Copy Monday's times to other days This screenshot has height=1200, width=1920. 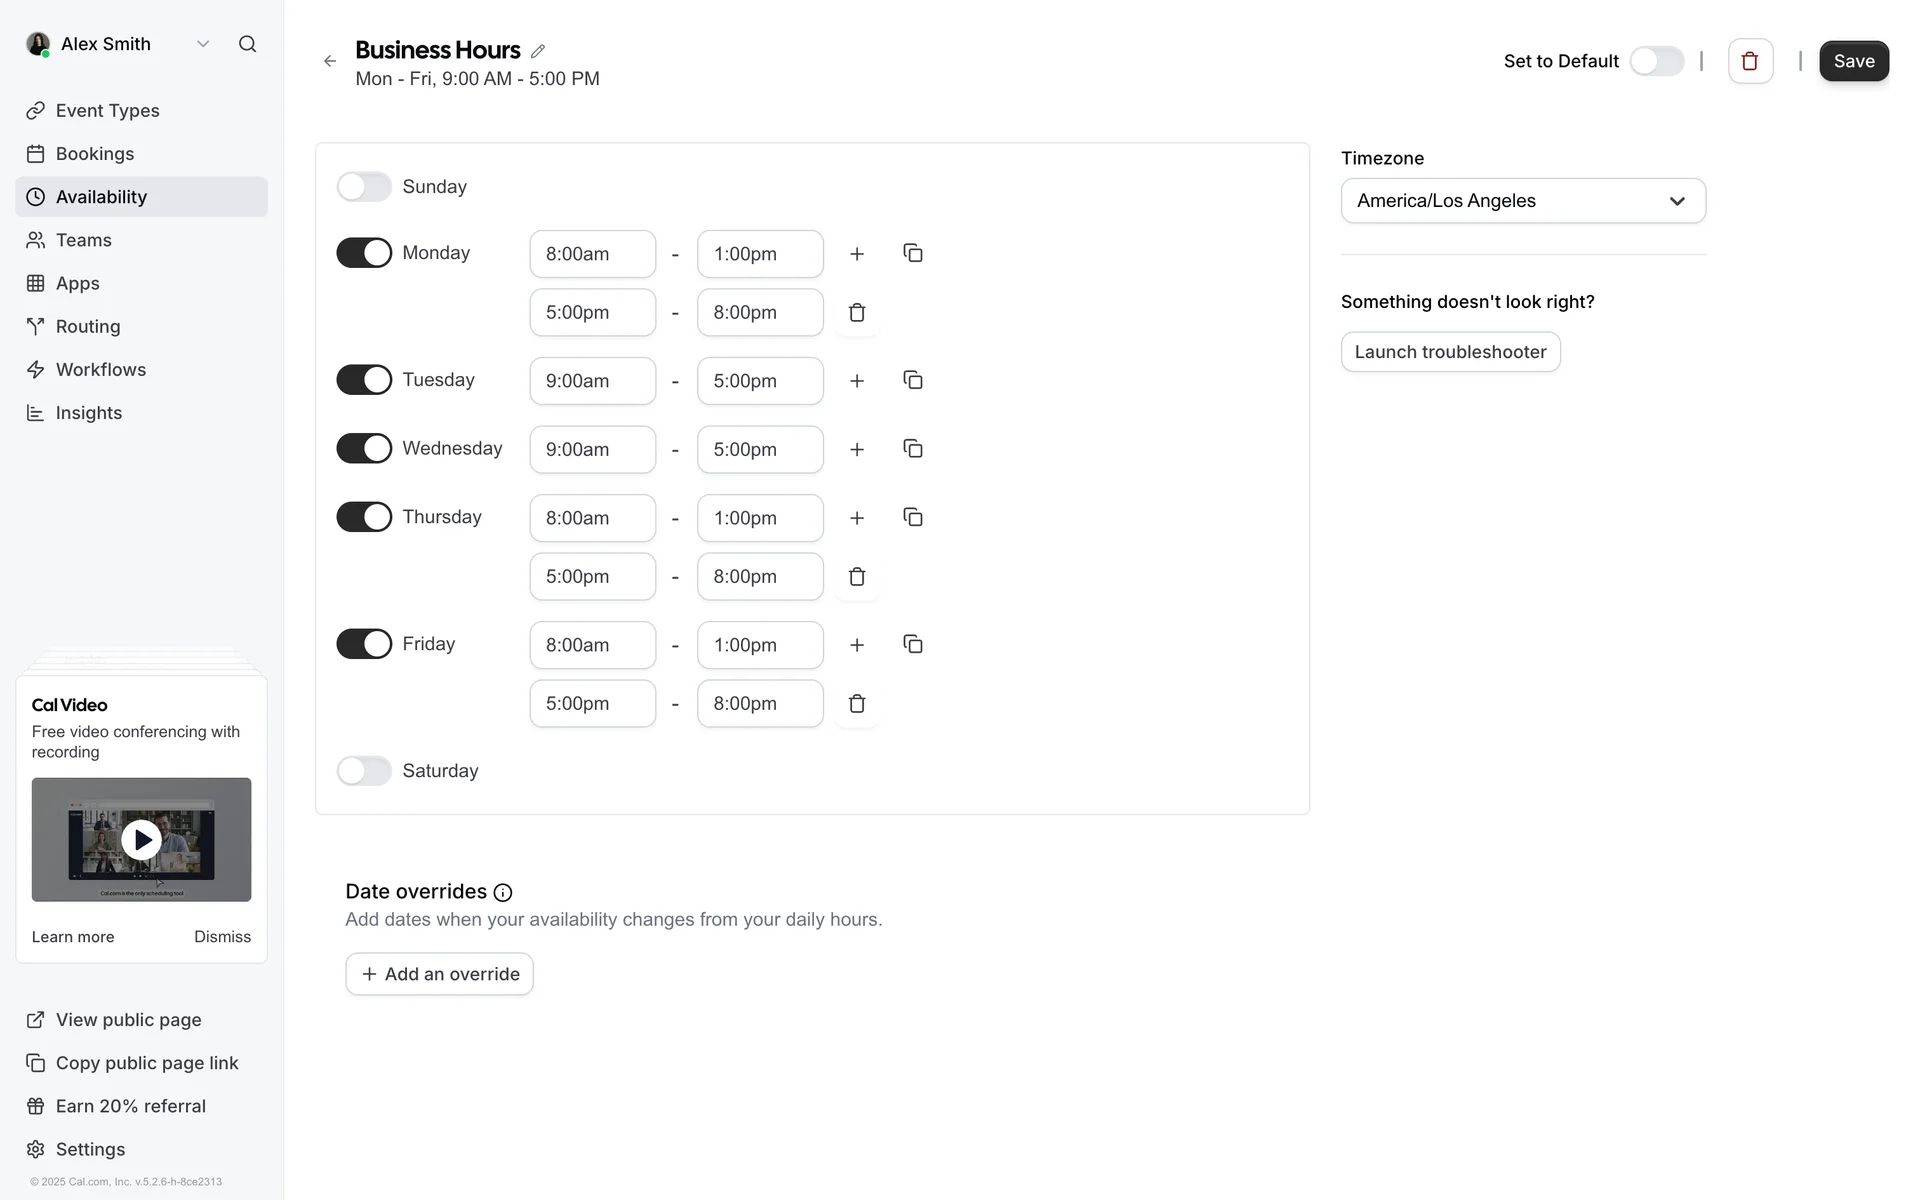[912, 253]
